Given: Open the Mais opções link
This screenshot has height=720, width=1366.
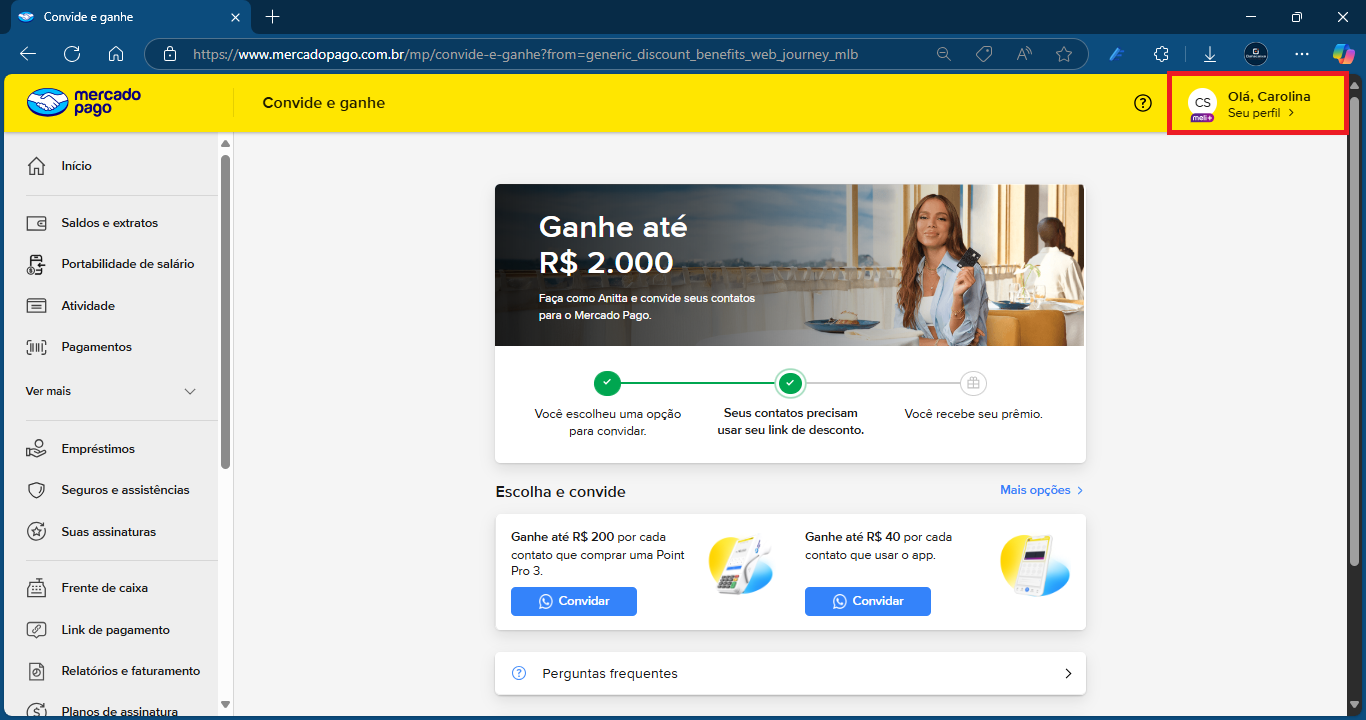Looking at the screenshot, I should [1041, 490].
